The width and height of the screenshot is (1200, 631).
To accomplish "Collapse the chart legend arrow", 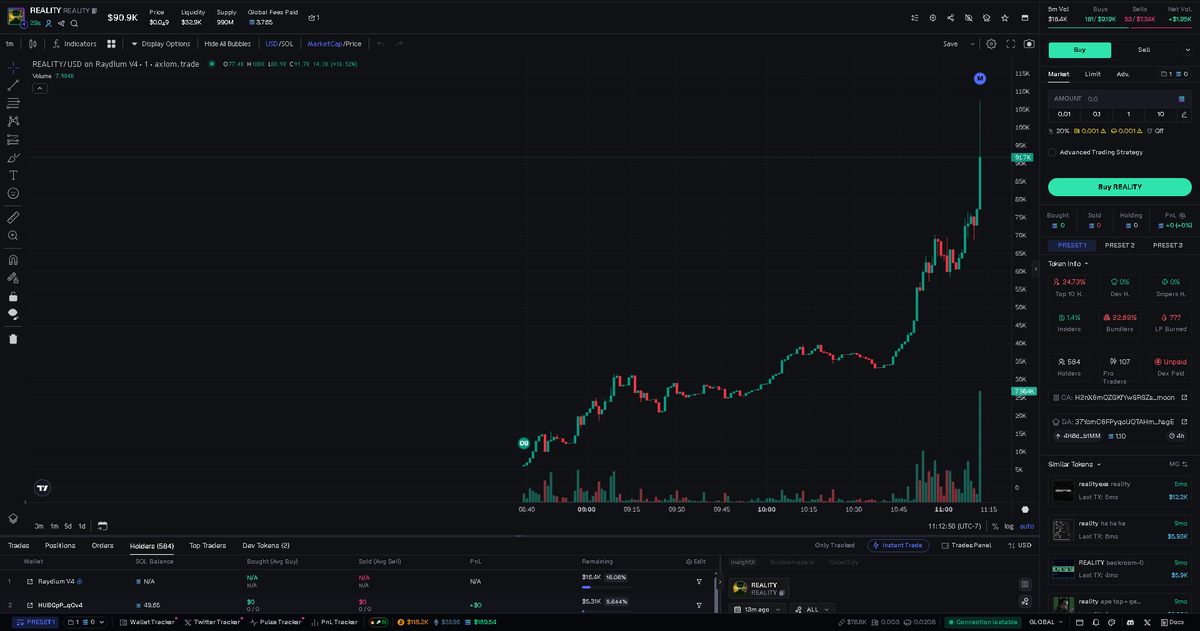I will pyautogui.click(x=39, y=88).
